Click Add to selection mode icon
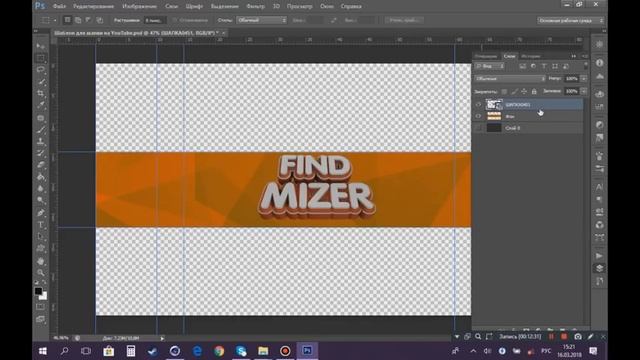The height and width of the screenshot is (360, 640). coord(78,20)
